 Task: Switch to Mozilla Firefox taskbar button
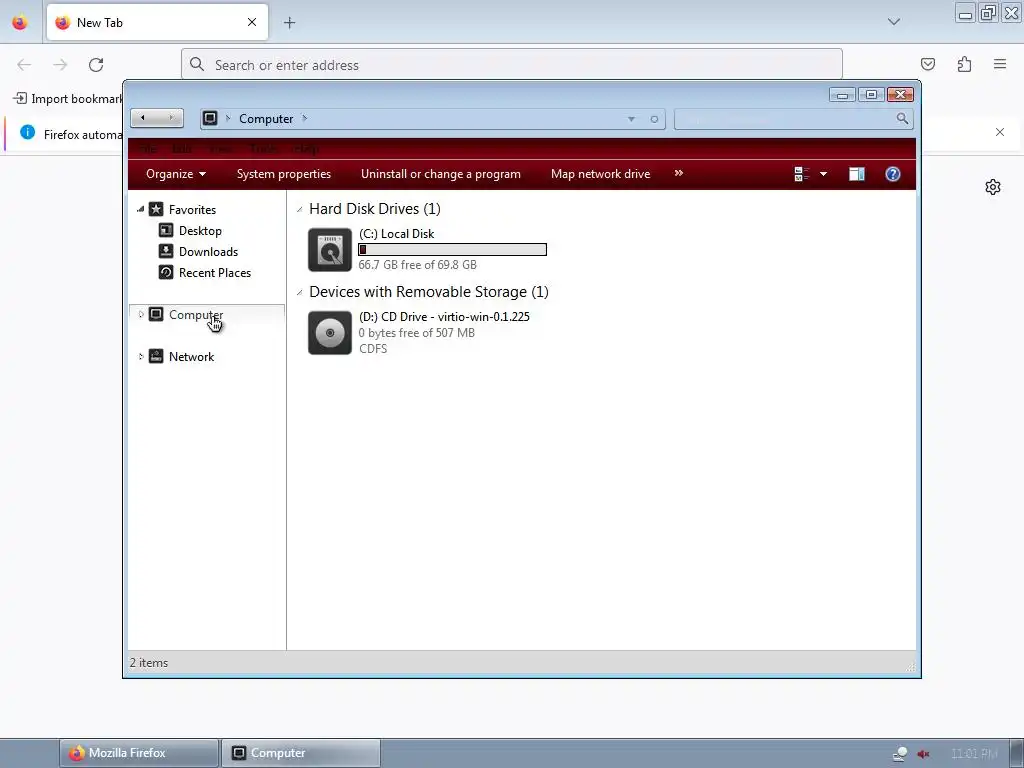pos(139,753)
